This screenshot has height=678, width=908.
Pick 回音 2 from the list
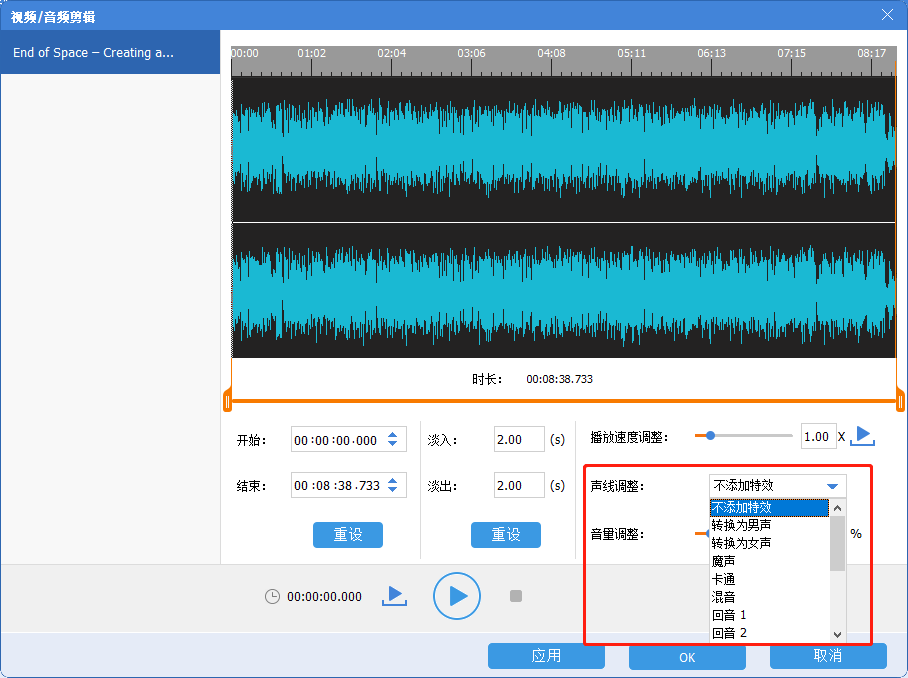pos(769,633)
